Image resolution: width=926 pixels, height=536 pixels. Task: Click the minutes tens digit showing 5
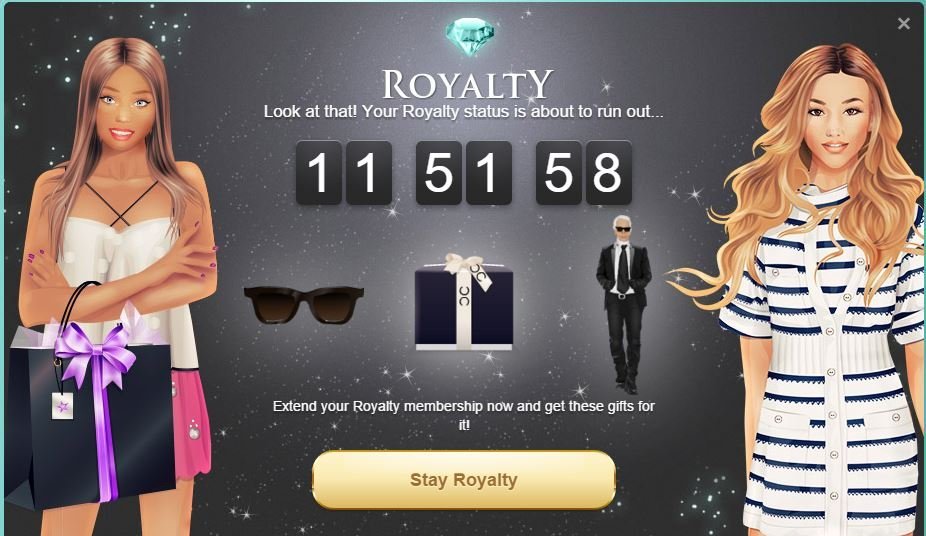click(439, 172)
